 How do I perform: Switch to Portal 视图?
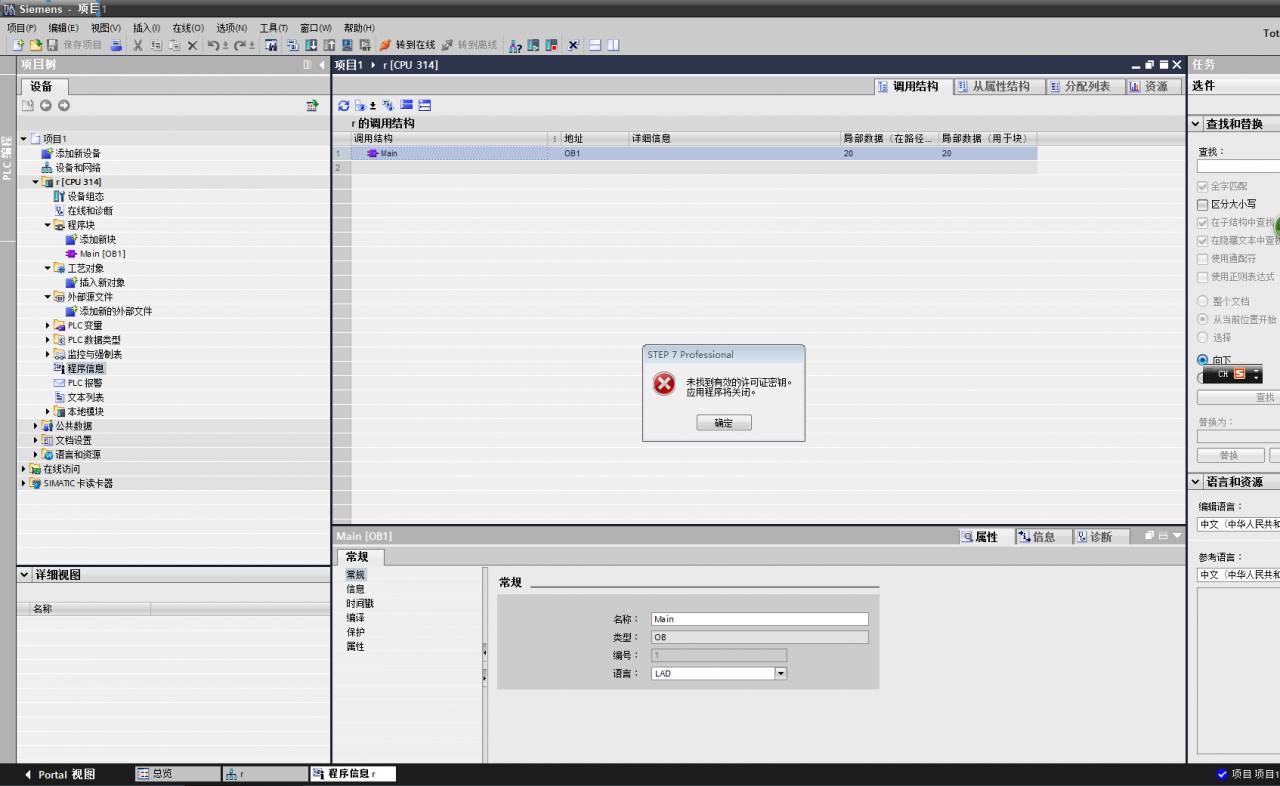60,774
